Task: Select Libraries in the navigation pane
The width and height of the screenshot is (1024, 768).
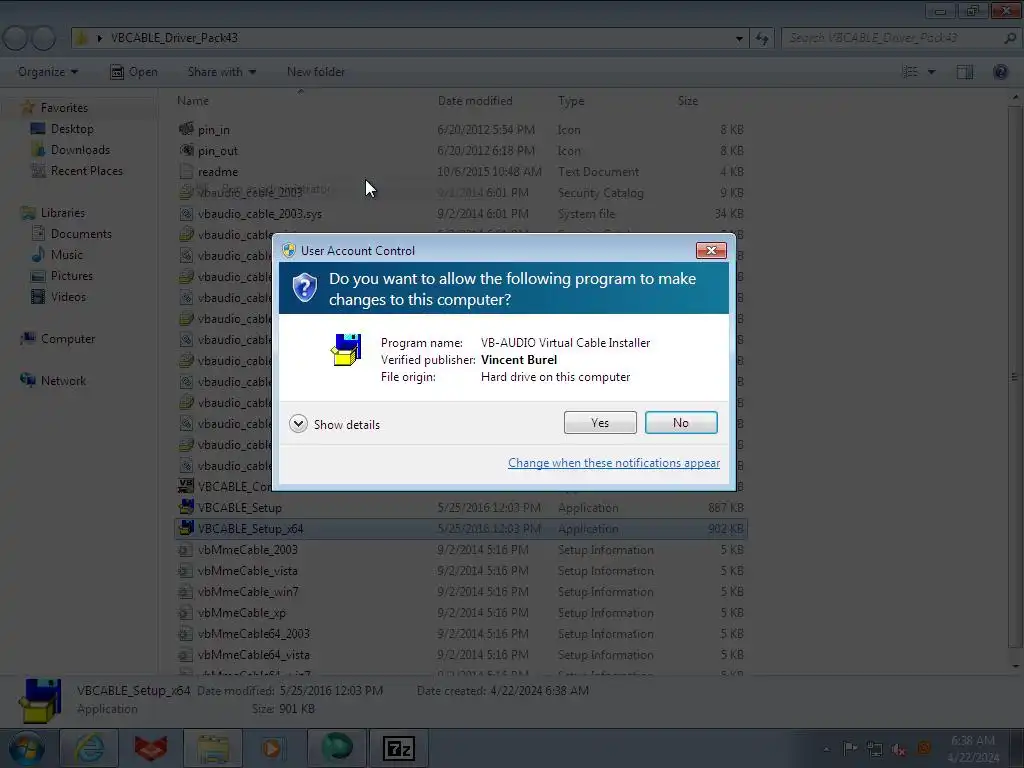Action: tap(54, 213)
